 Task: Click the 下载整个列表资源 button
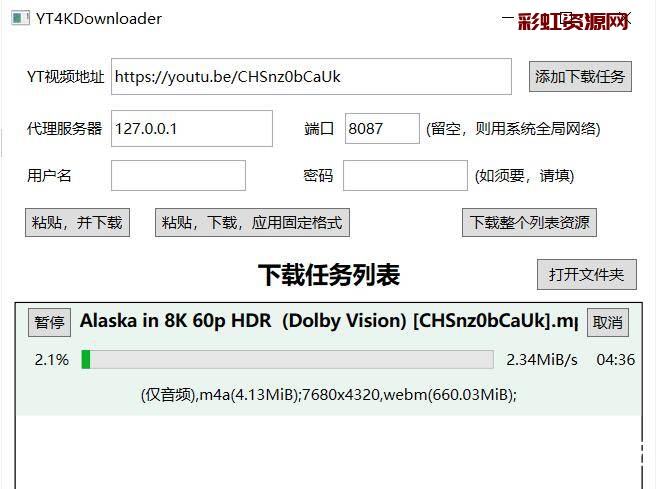[529, 222]
